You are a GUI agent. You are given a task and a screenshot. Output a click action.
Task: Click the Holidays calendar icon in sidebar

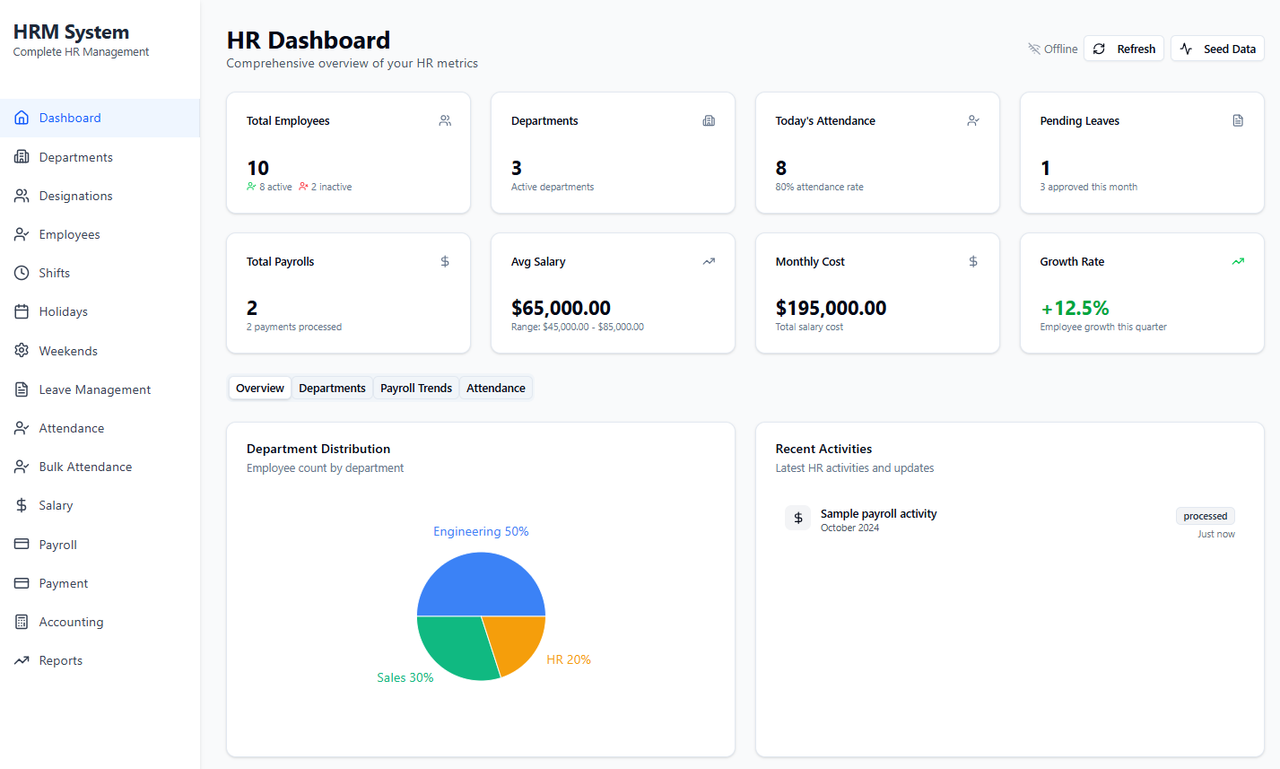(21, 312)
